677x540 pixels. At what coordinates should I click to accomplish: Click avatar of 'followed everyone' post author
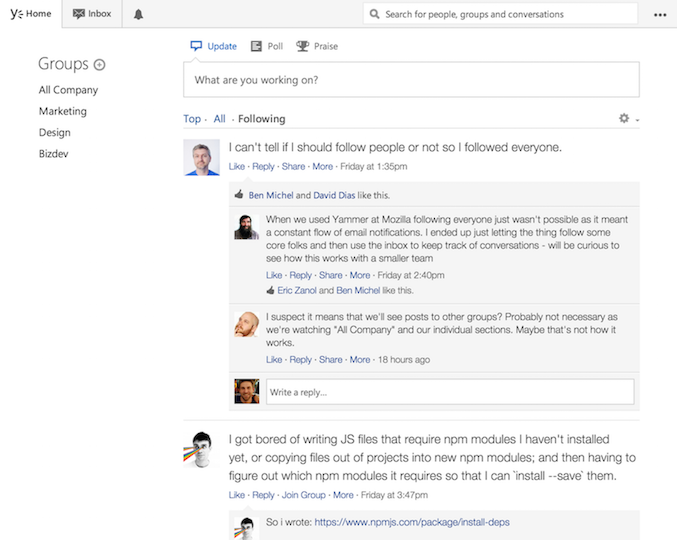(202, 157)
